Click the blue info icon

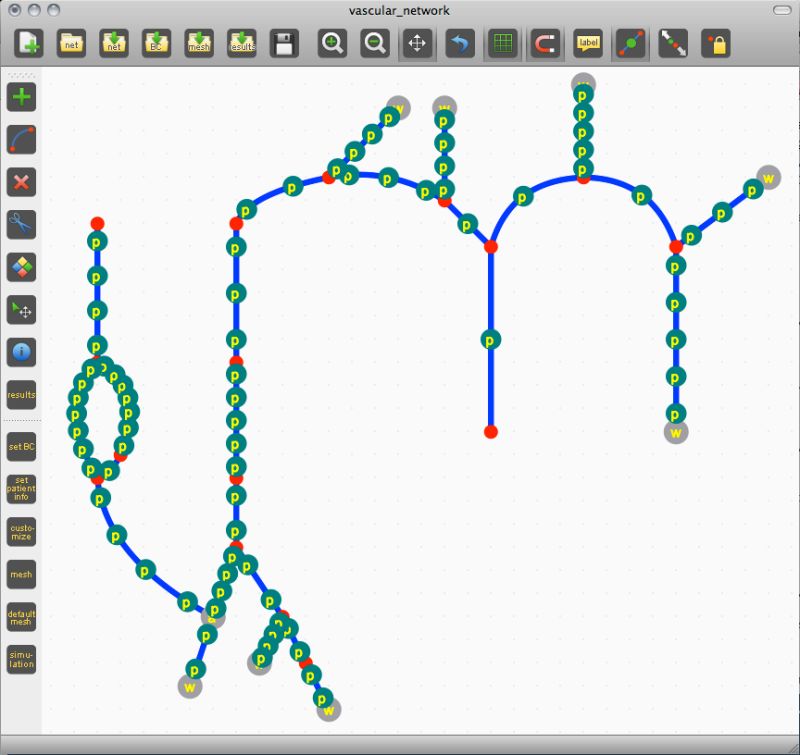21,352
